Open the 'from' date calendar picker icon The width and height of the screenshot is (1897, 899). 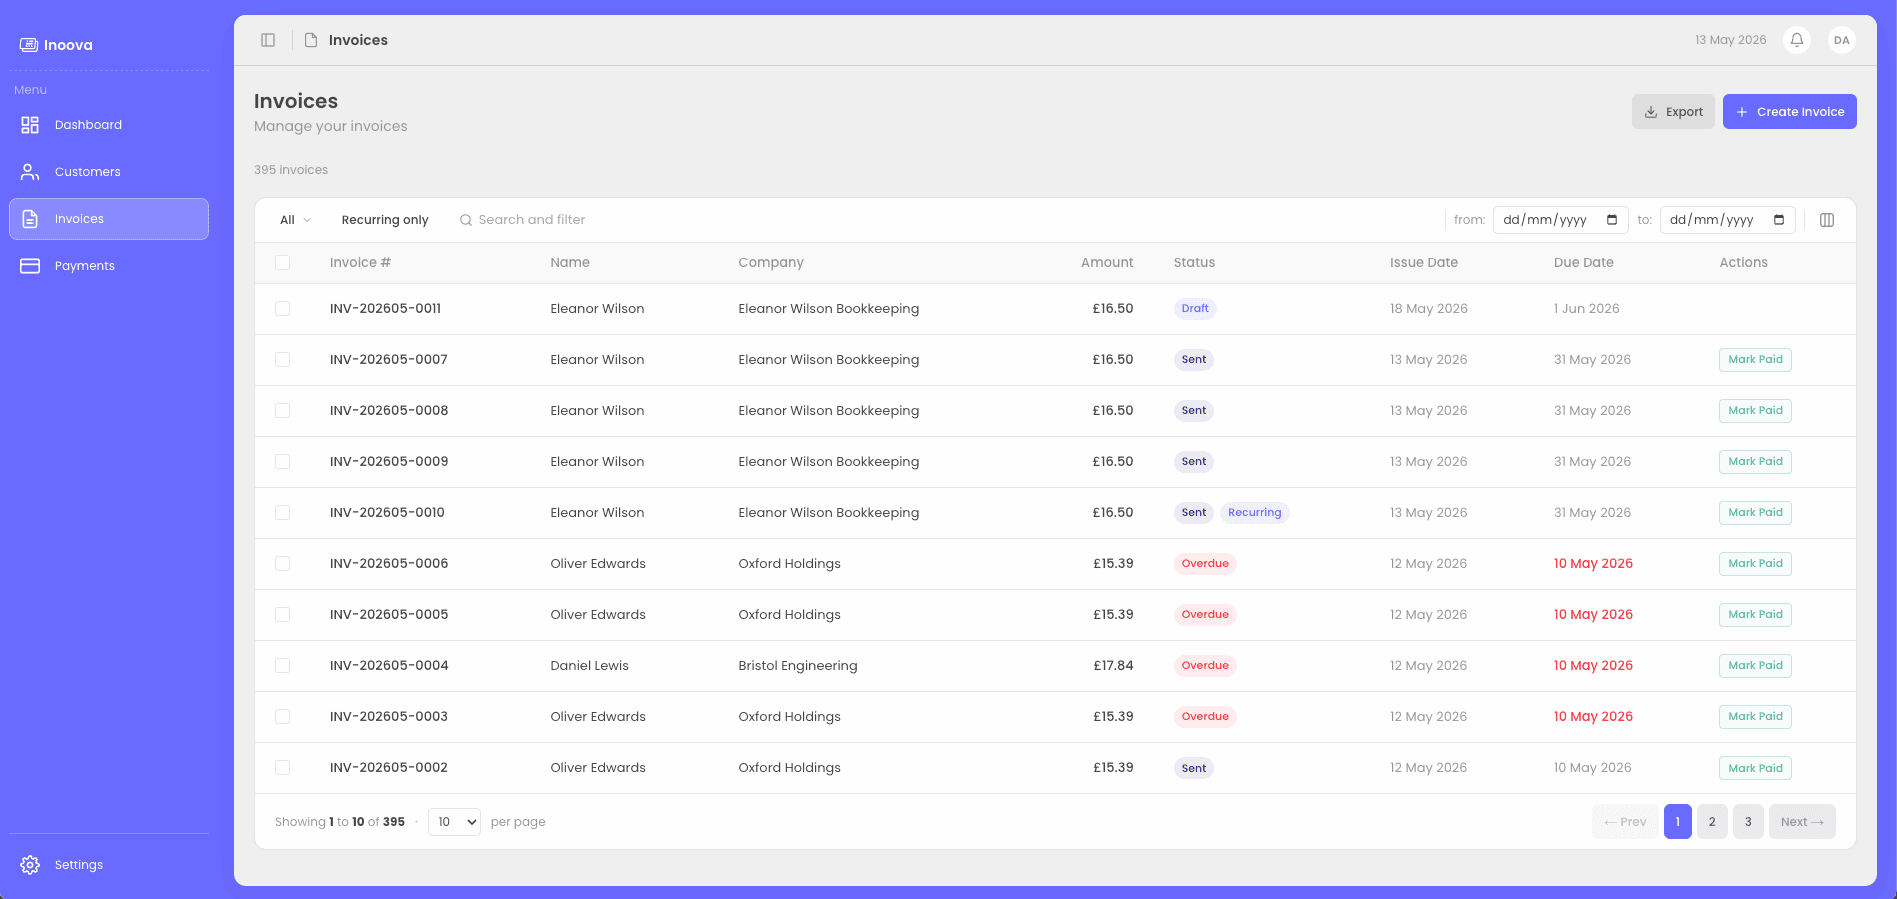pos(1612,220)
